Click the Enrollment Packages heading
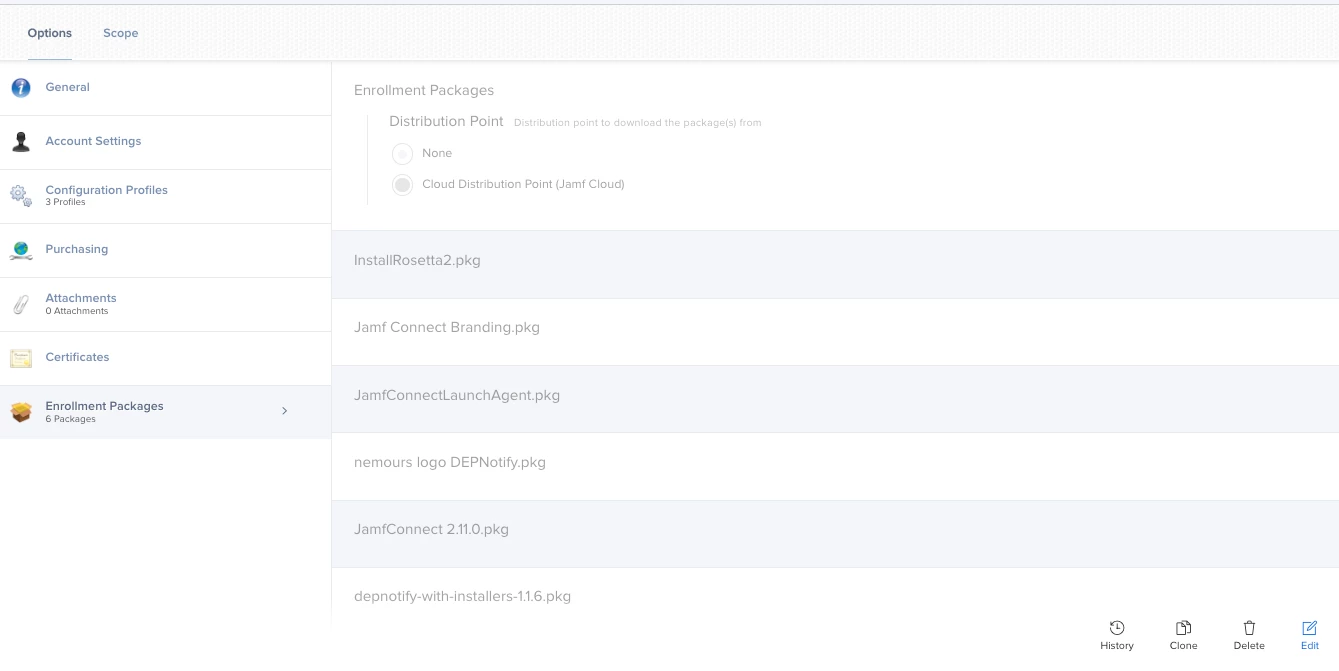Image resolution: width=1339 pixels, height=671 pixels. point(424,90)
